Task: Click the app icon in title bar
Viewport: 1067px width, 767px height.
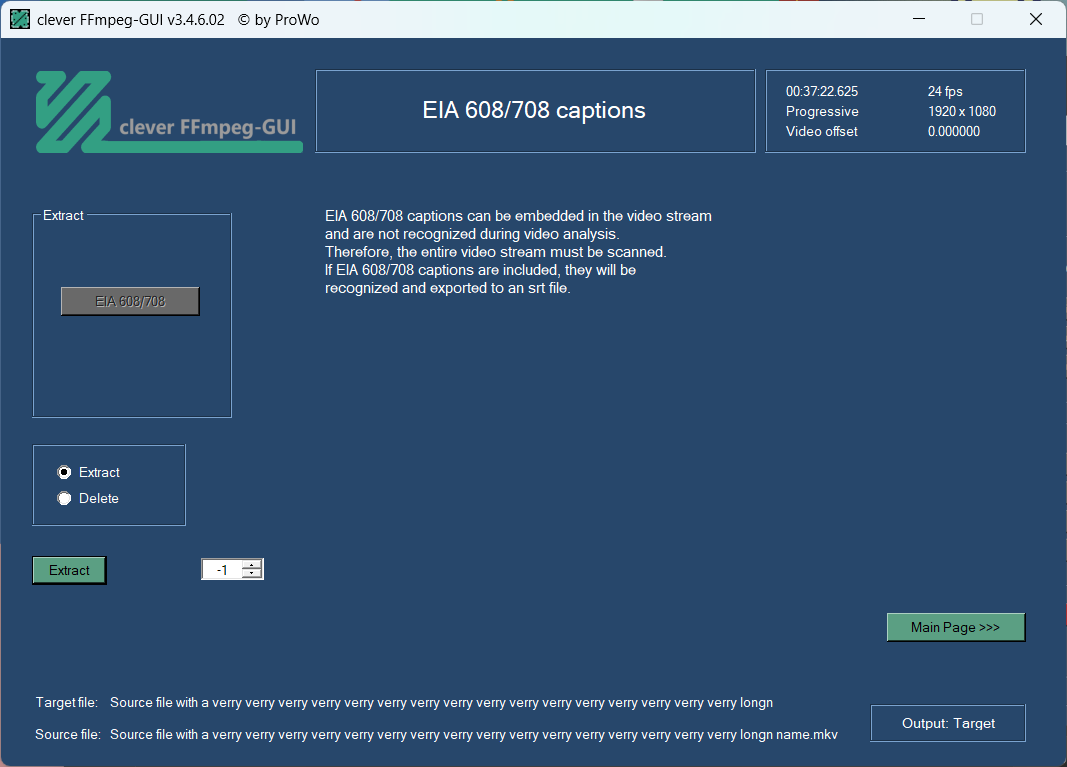Action: pos(20,19)
